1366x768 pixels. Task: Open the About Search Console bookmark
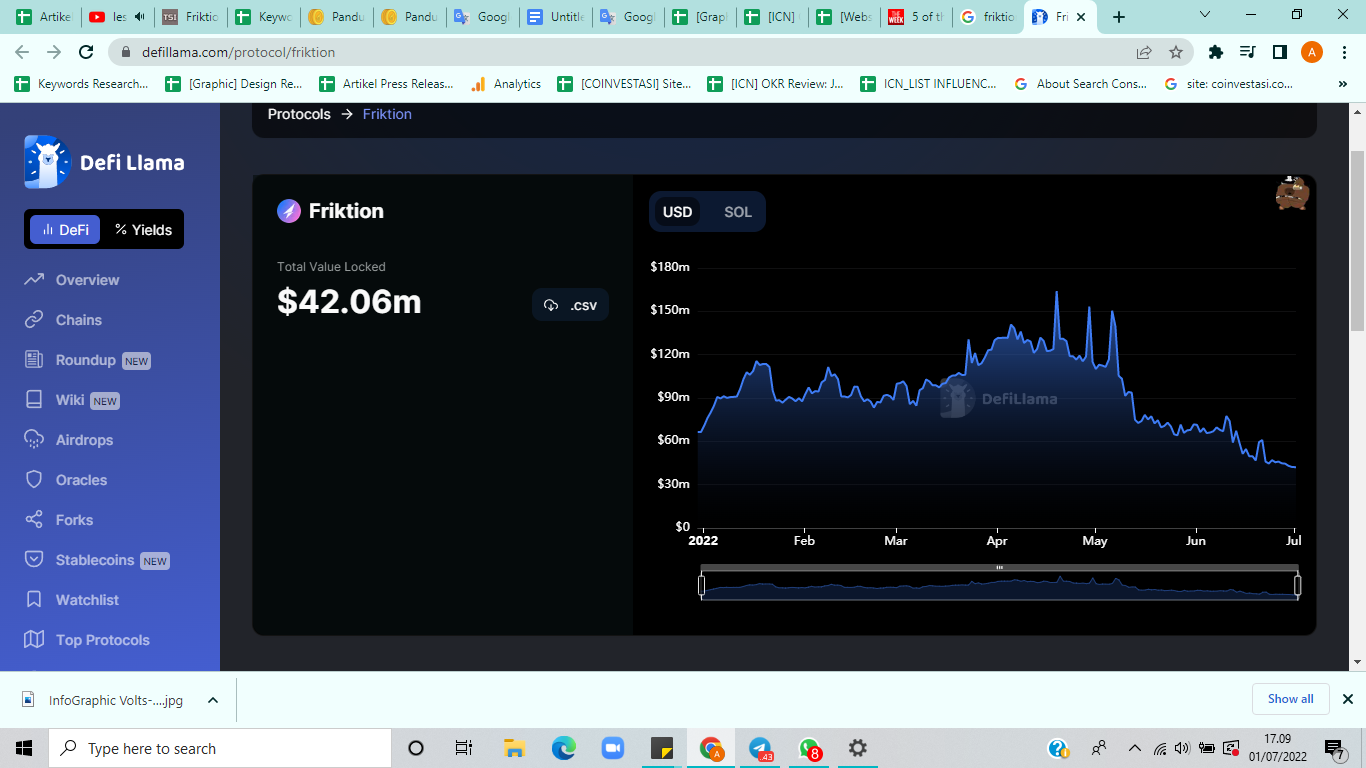1080,84
